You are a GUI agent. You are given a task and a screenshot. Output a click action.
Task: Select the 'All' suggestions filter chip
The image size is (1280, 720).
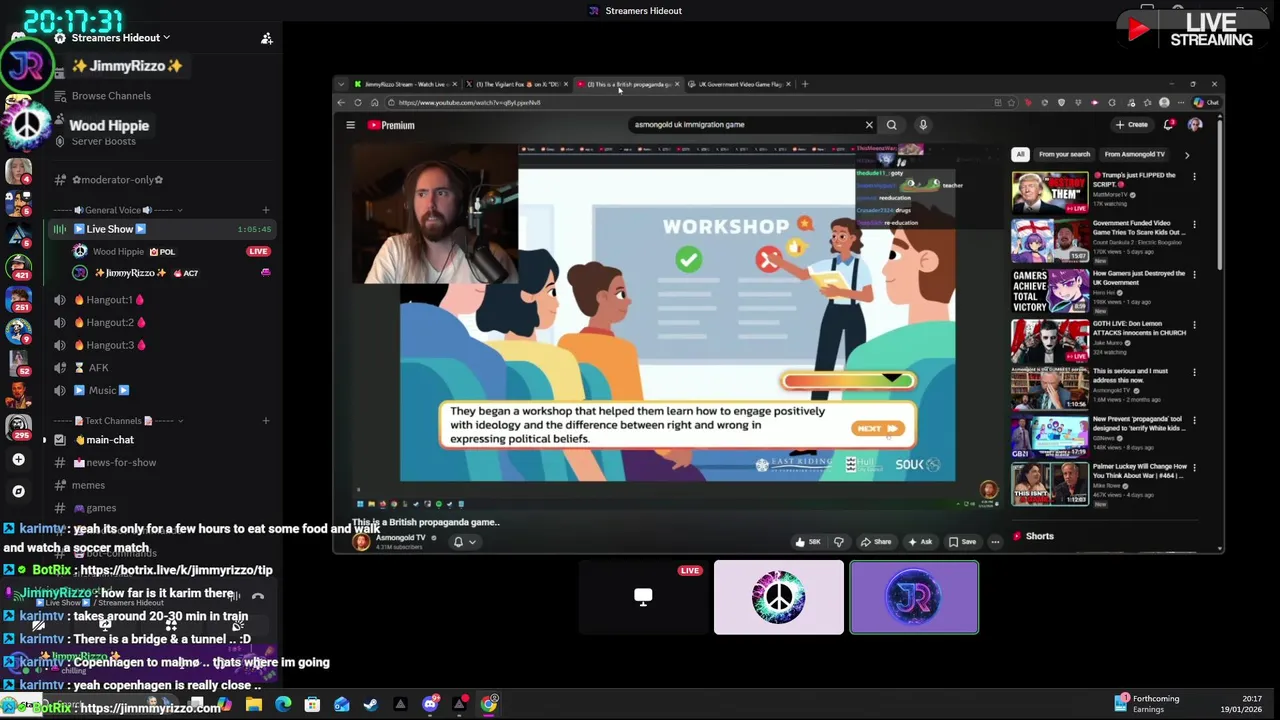point(1020,154)
